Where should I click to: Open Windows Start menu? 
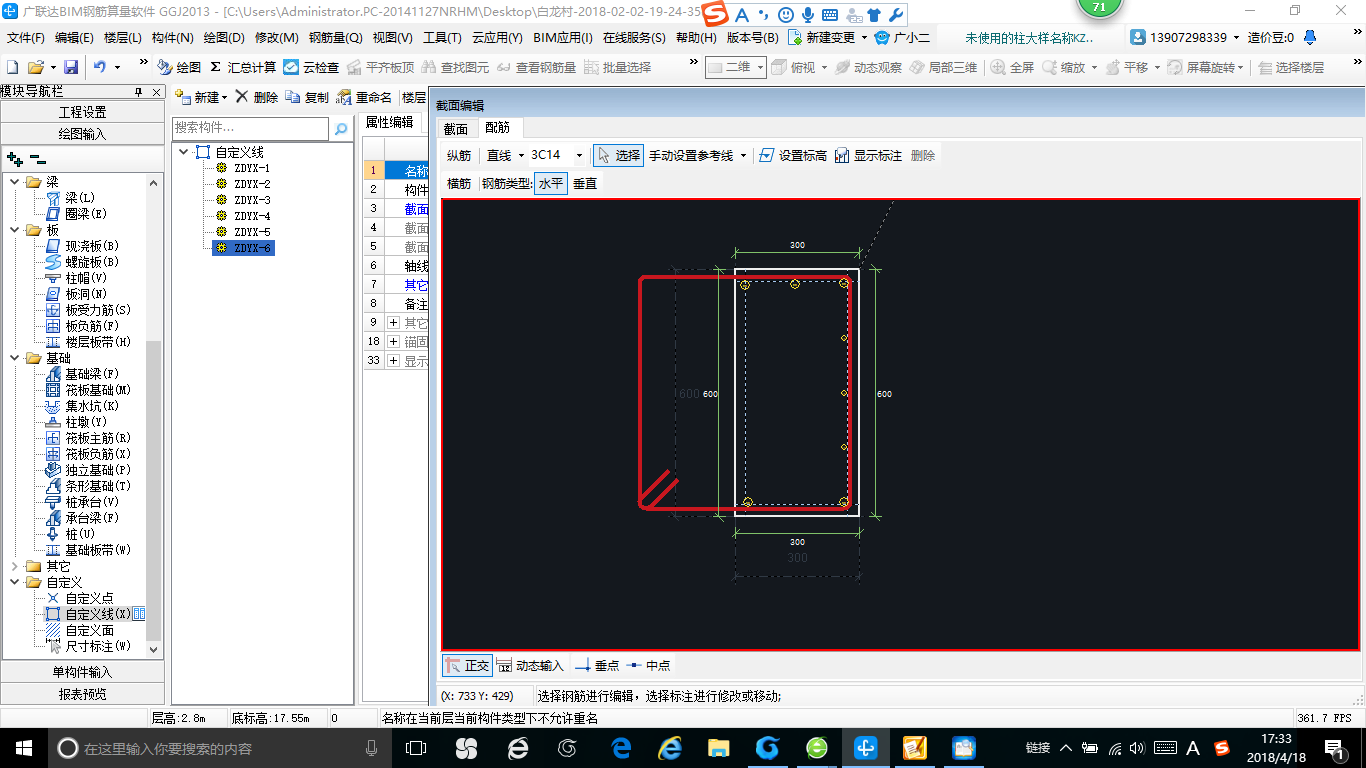pos(22,747)
